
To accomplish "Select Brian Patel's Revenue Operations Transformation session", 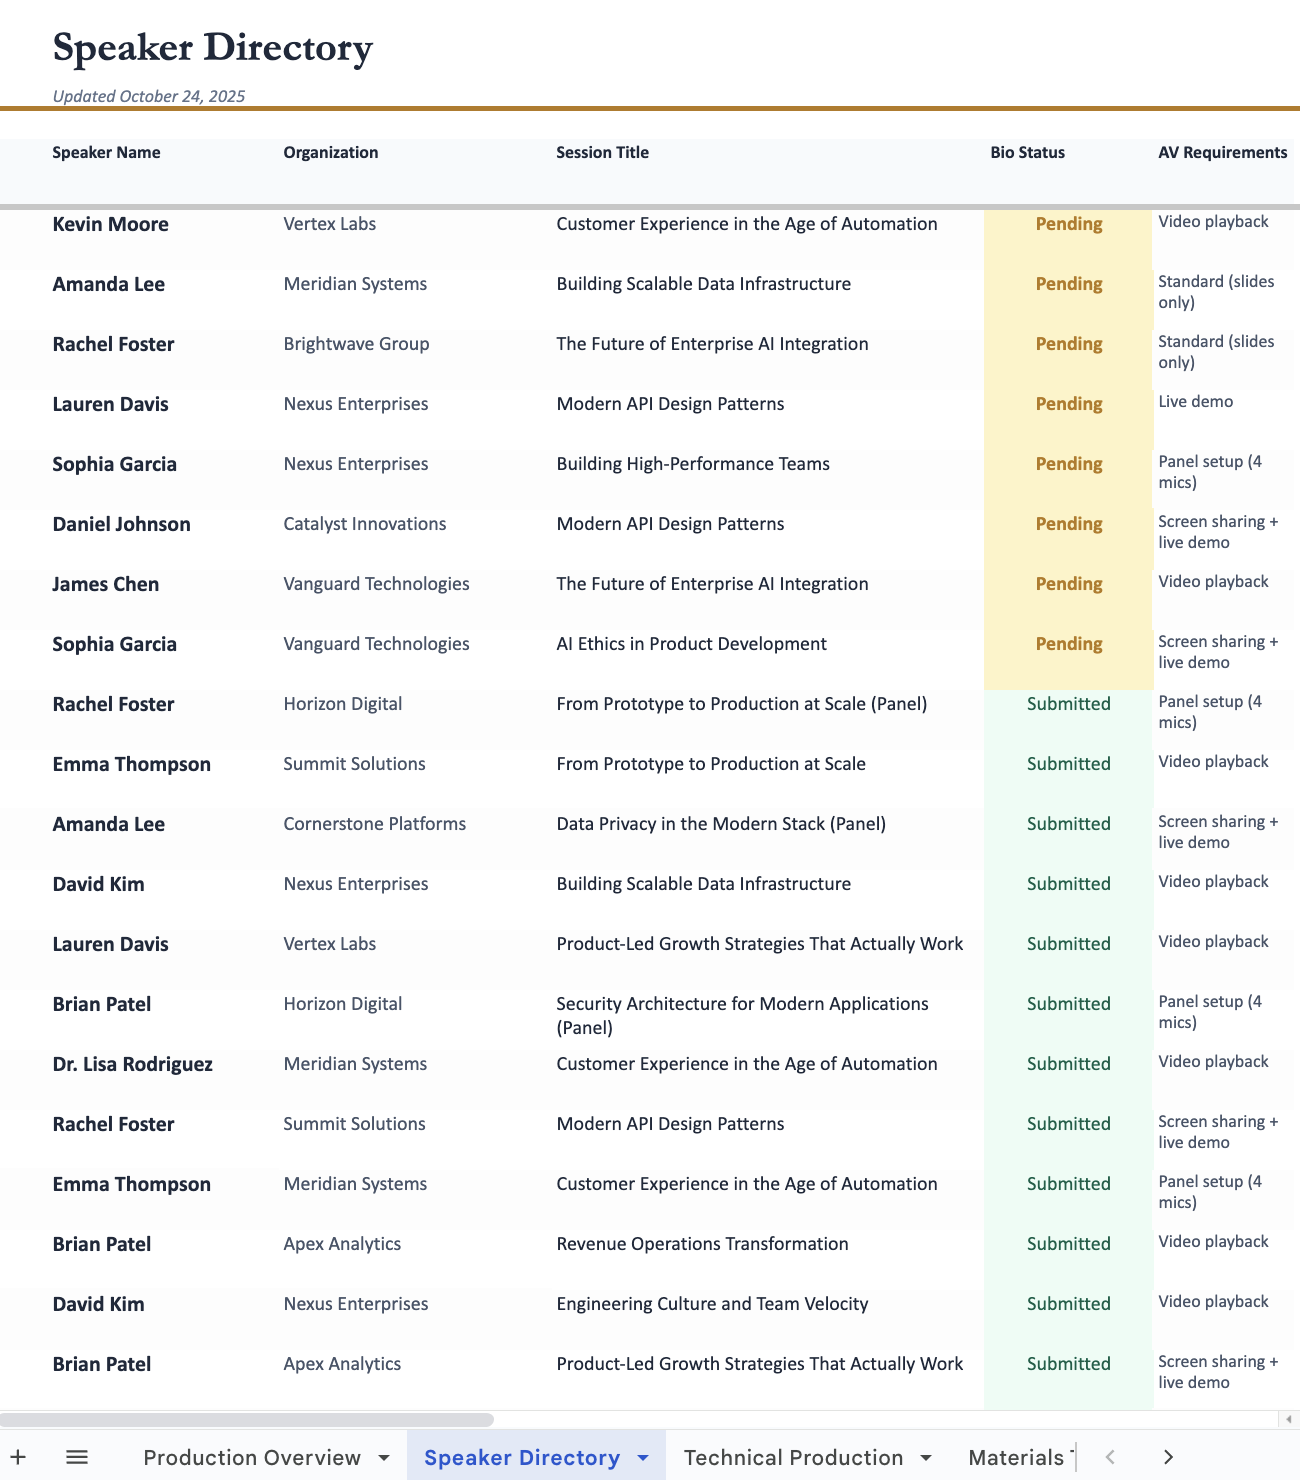I will (702, 1244).
